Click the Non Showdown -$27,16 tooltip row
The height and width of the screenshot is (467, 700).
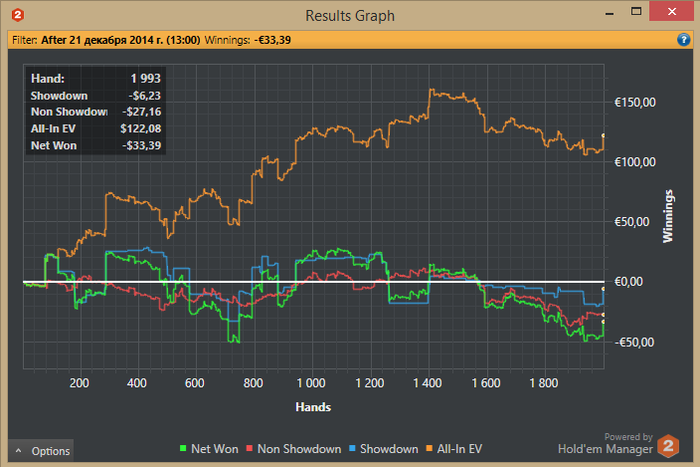[x=96, y=112]
